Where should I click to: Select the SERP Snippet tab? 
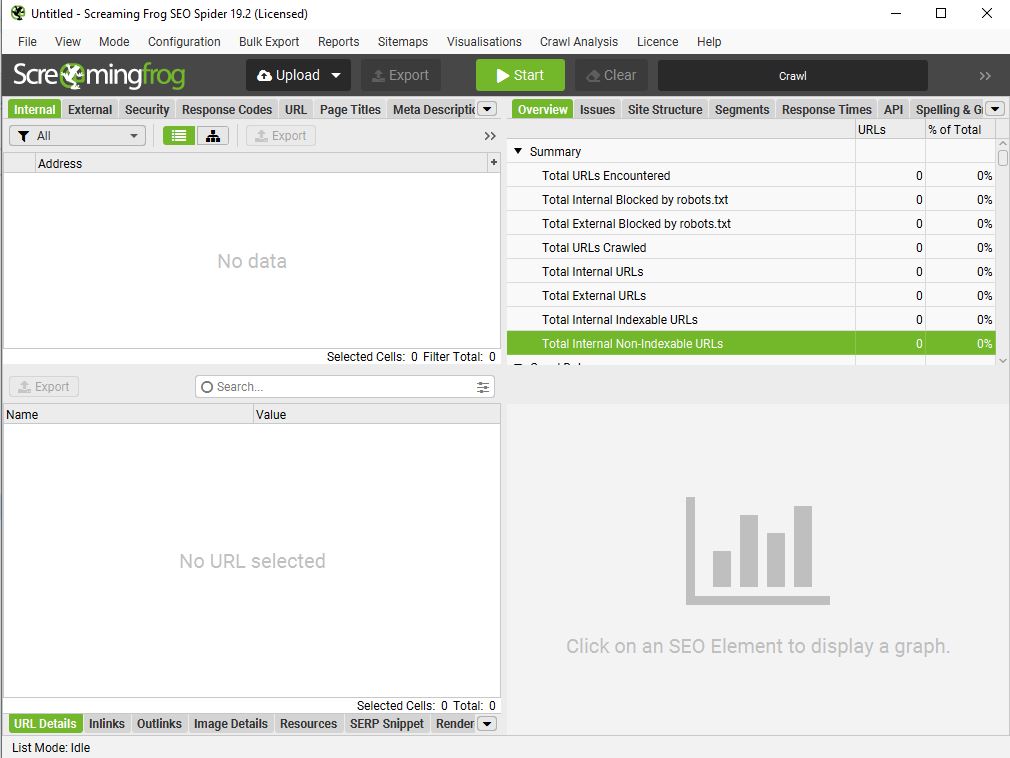pyautogui.click(x=386, y=724)
